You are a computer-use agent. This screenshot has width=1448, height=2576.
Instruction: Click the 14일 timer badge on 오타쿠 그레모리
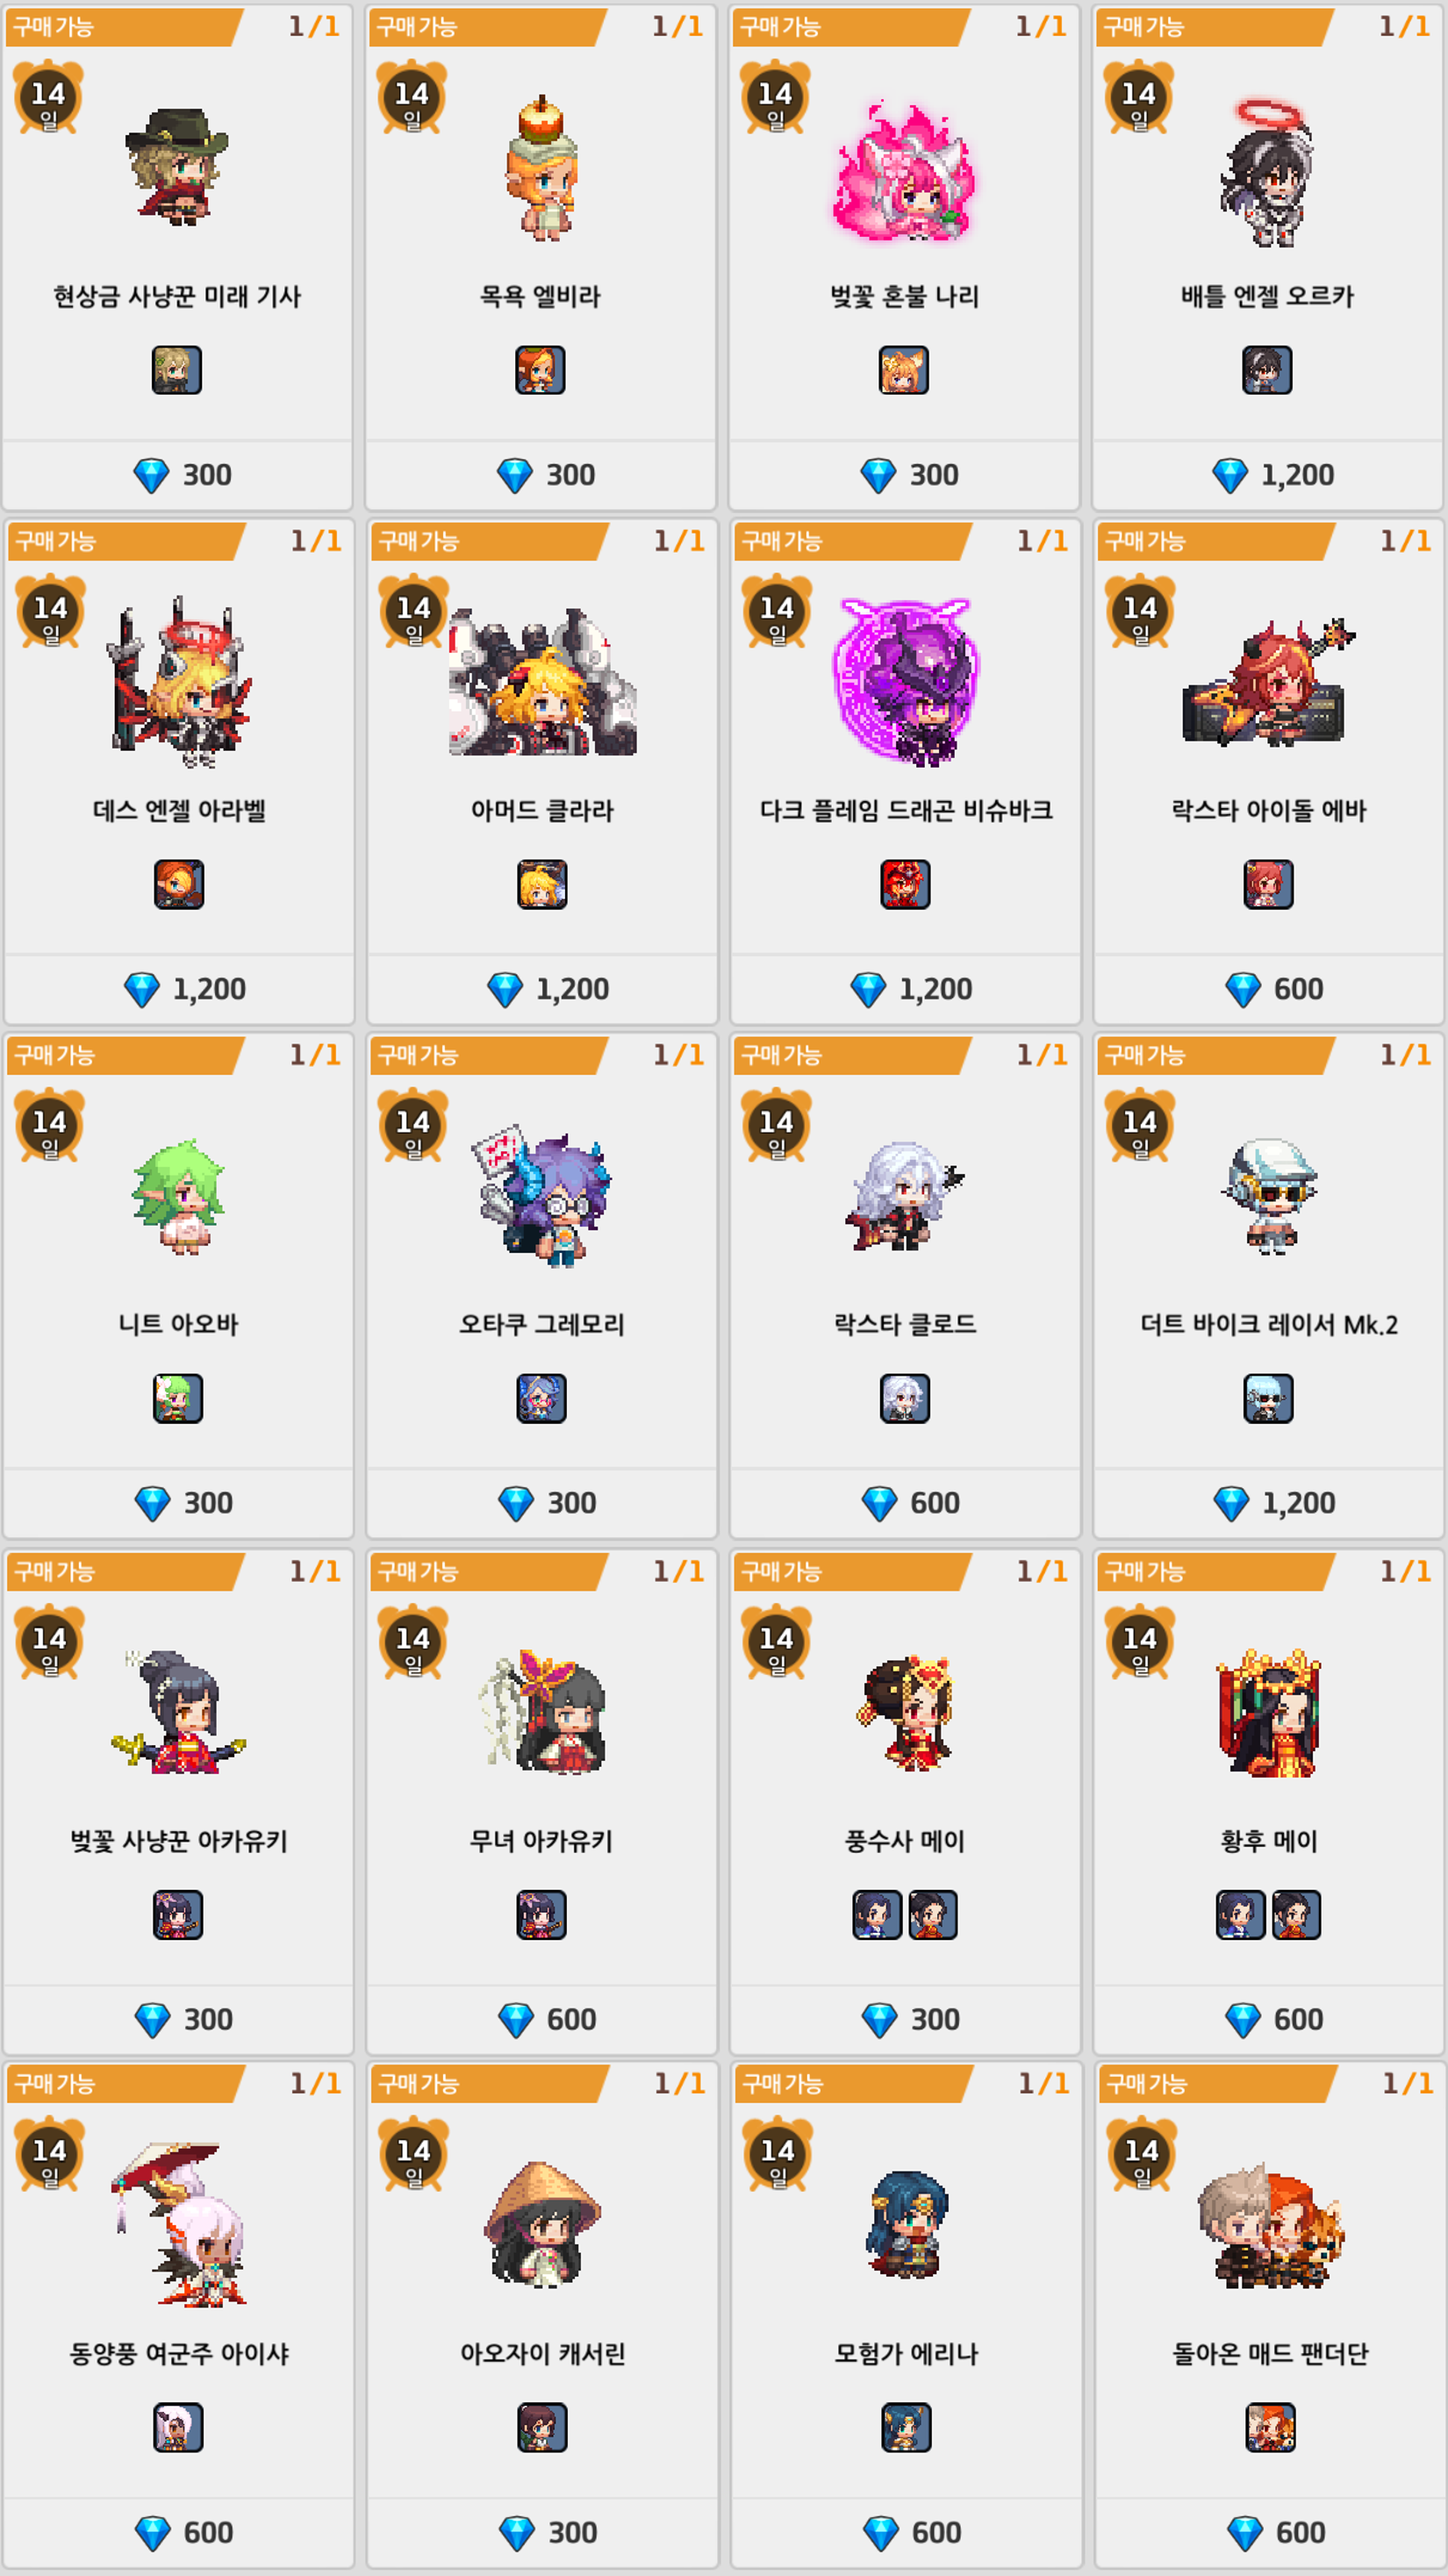pos(412,1126)
